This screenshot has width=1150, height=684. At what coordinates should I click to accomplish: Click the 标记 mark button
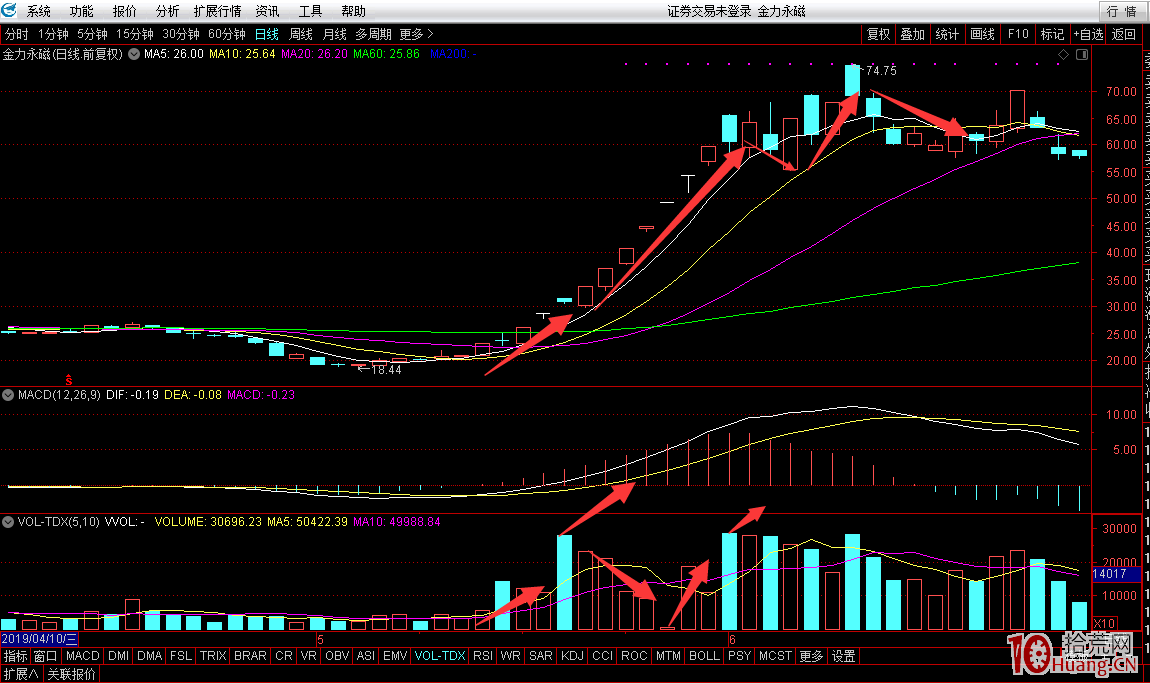[x=1052, y=34]
